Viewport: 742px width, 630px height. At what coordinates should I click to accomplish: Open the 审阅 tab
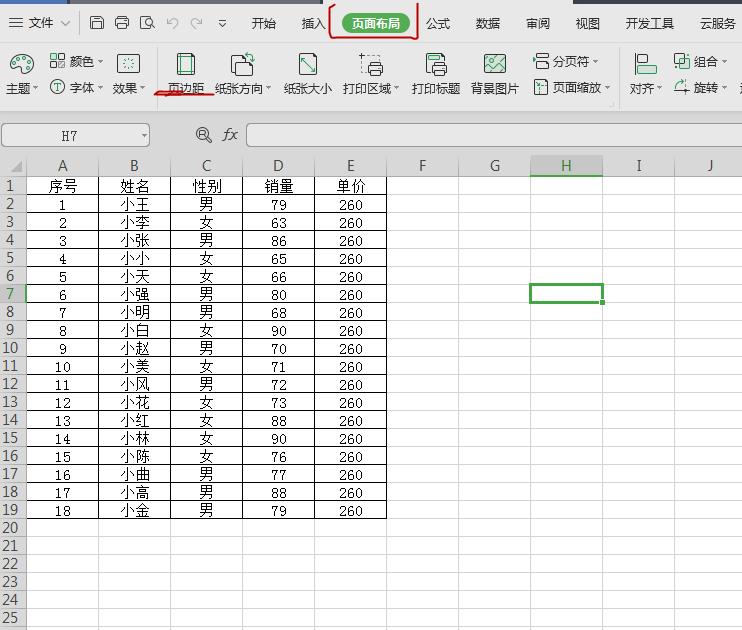tap(538, 23)
